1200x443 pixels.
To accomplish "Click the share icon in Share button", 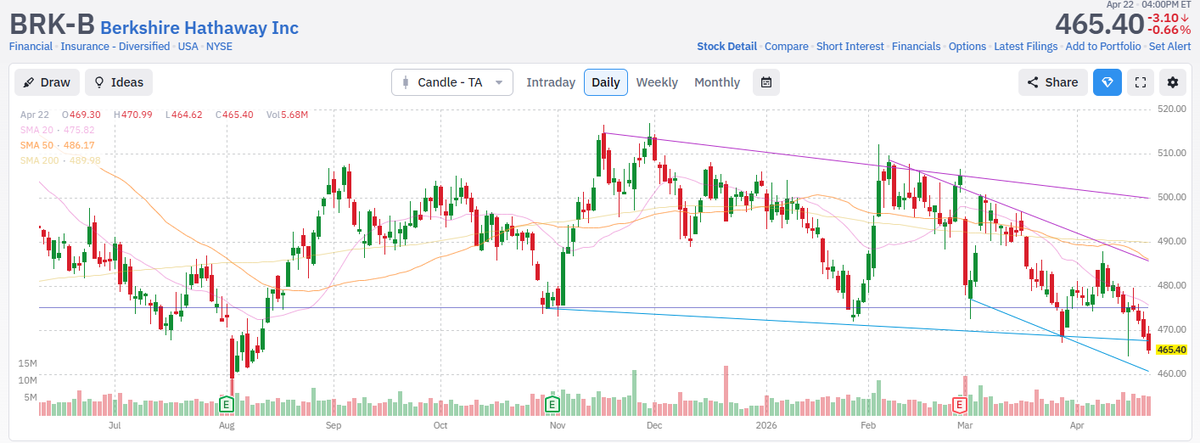I will [1033, 82].
